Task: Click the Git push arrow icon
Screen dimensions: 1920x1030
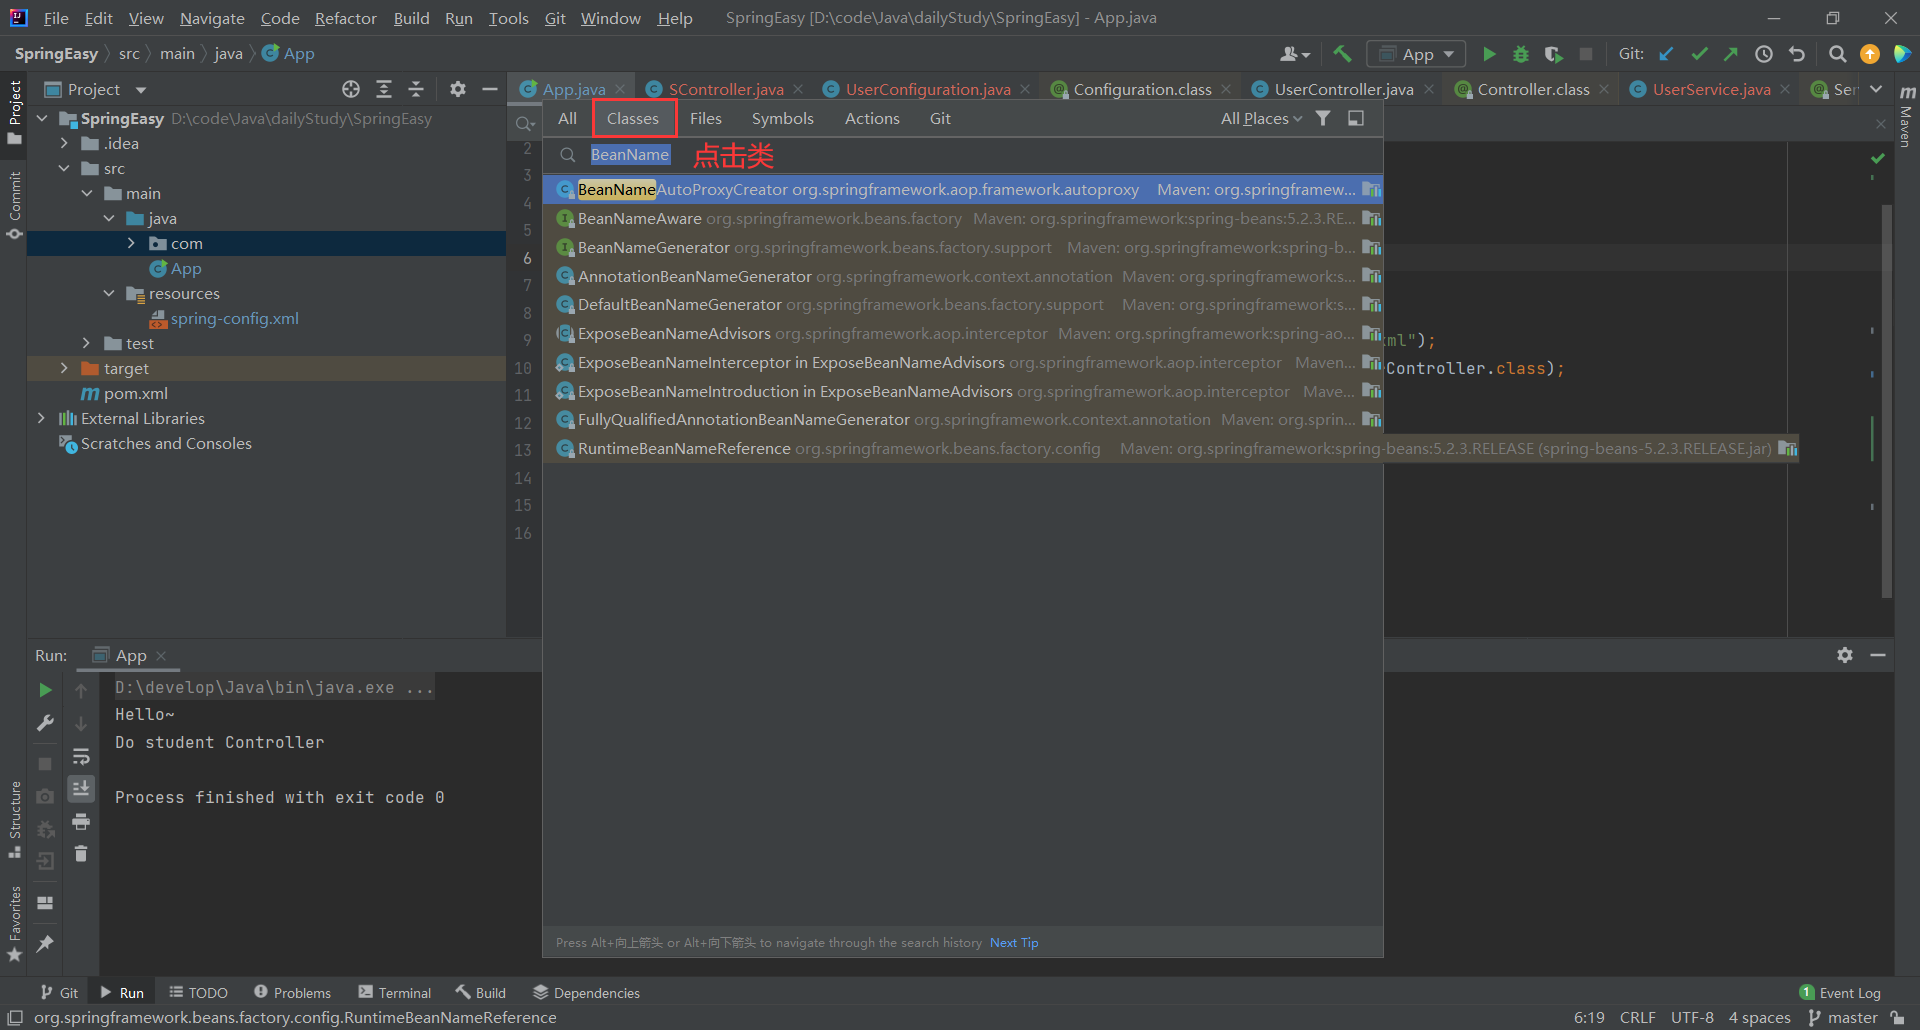Action: (1731, 54)
